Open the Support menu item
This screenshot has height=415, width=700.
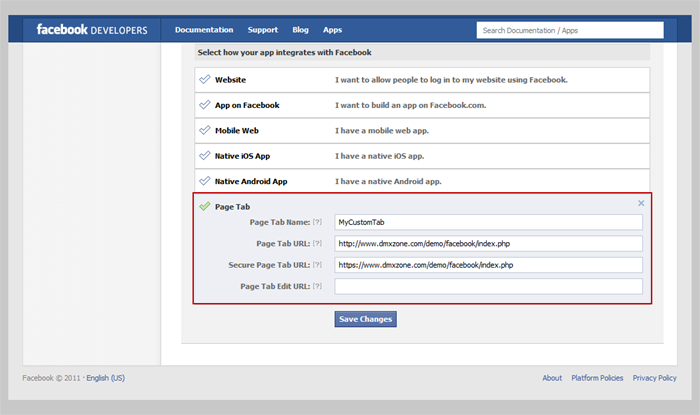(x=262, y=30)
